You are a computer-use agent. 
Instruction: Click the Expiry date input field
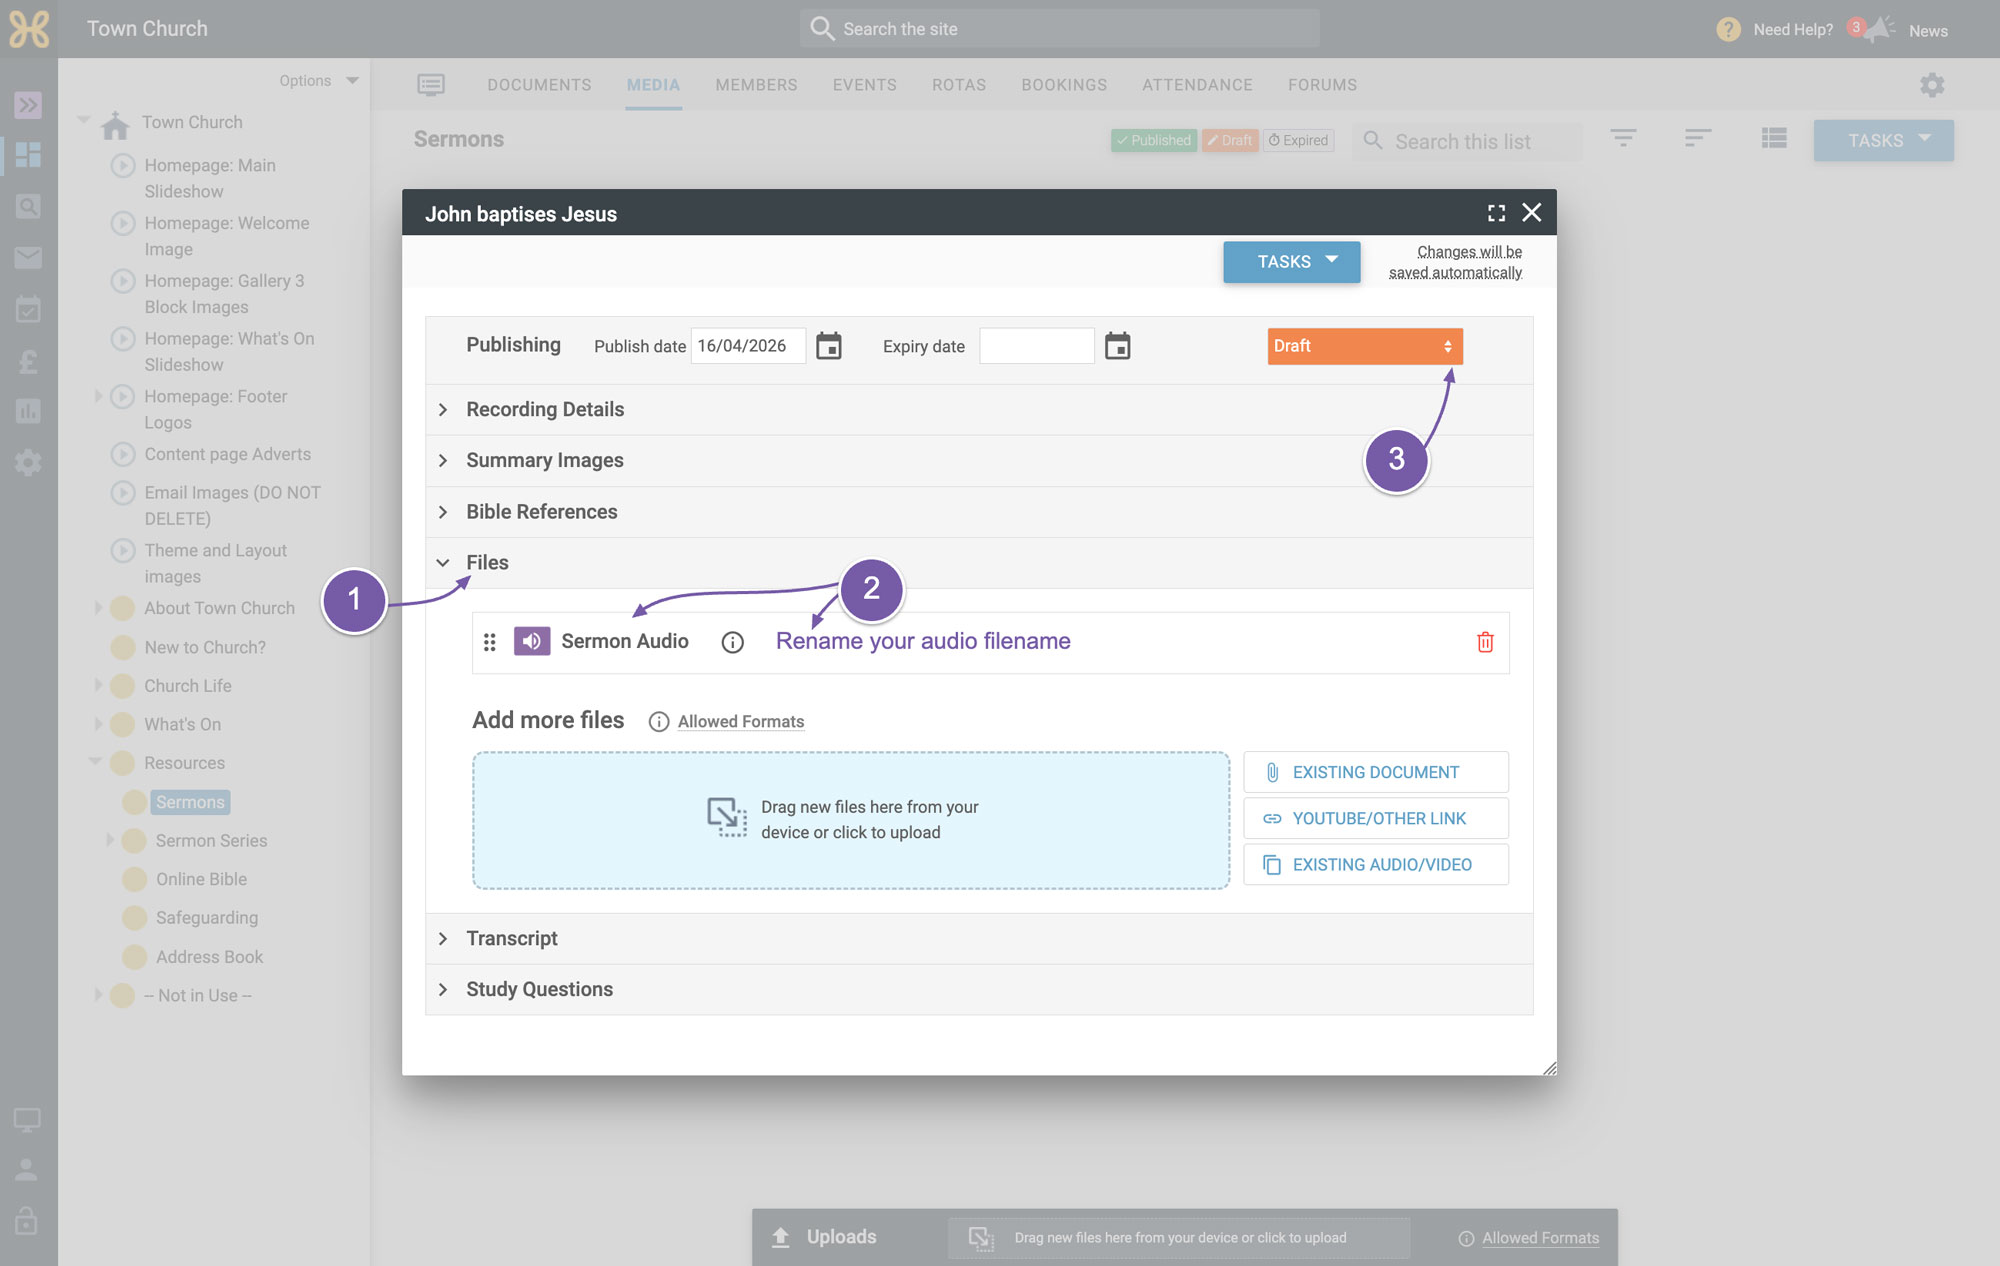(x=1036, y=346)
